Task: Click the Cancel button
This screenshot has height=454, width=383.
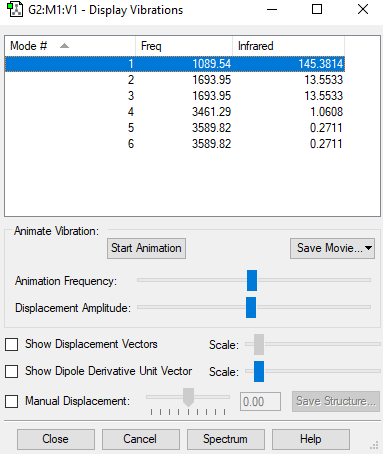Action: (141, 439)
